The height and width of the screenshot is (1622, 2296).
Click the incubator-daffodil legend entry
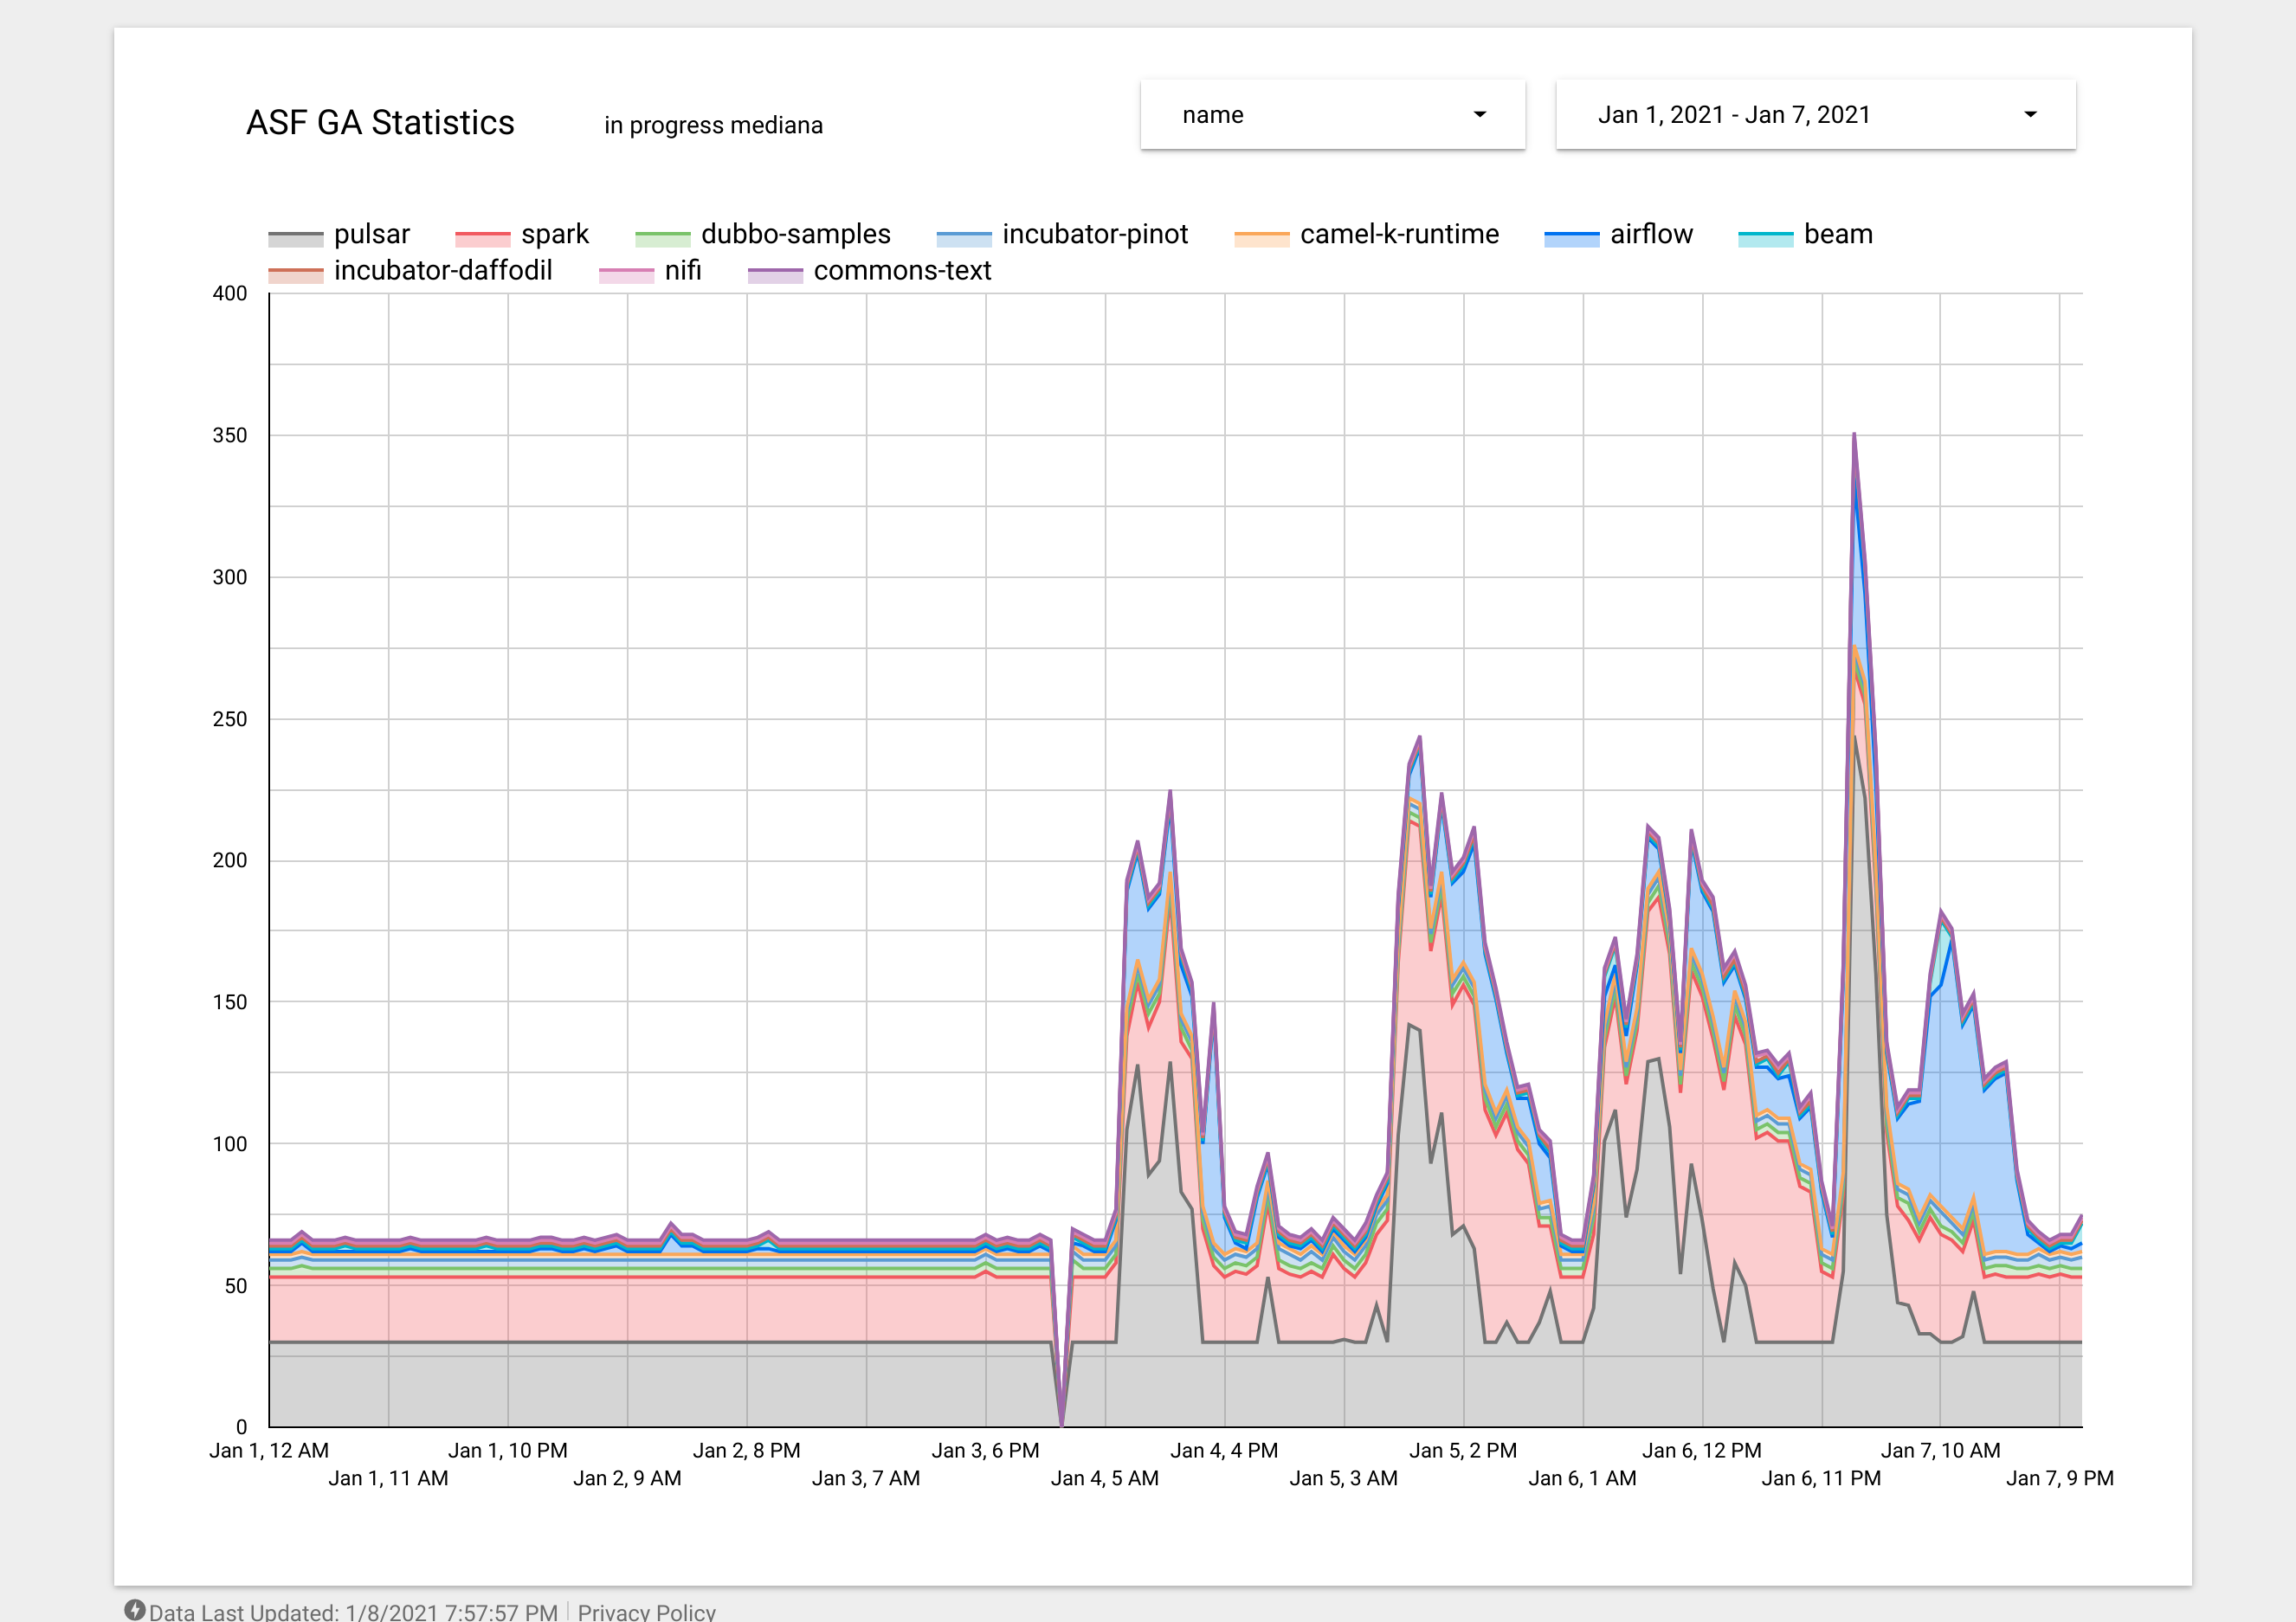442,271
